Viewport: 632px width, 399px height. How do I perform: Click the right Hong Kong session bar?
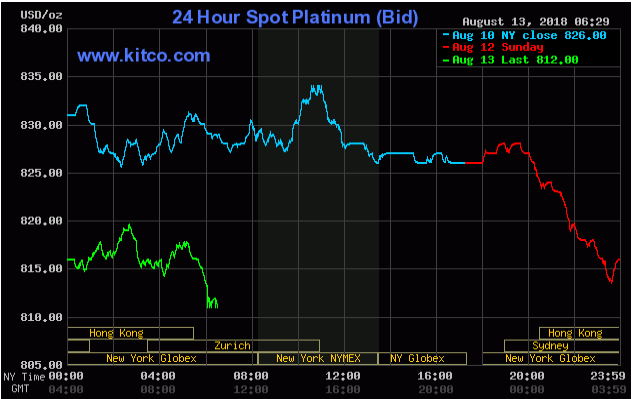click(x=579, y=333)
